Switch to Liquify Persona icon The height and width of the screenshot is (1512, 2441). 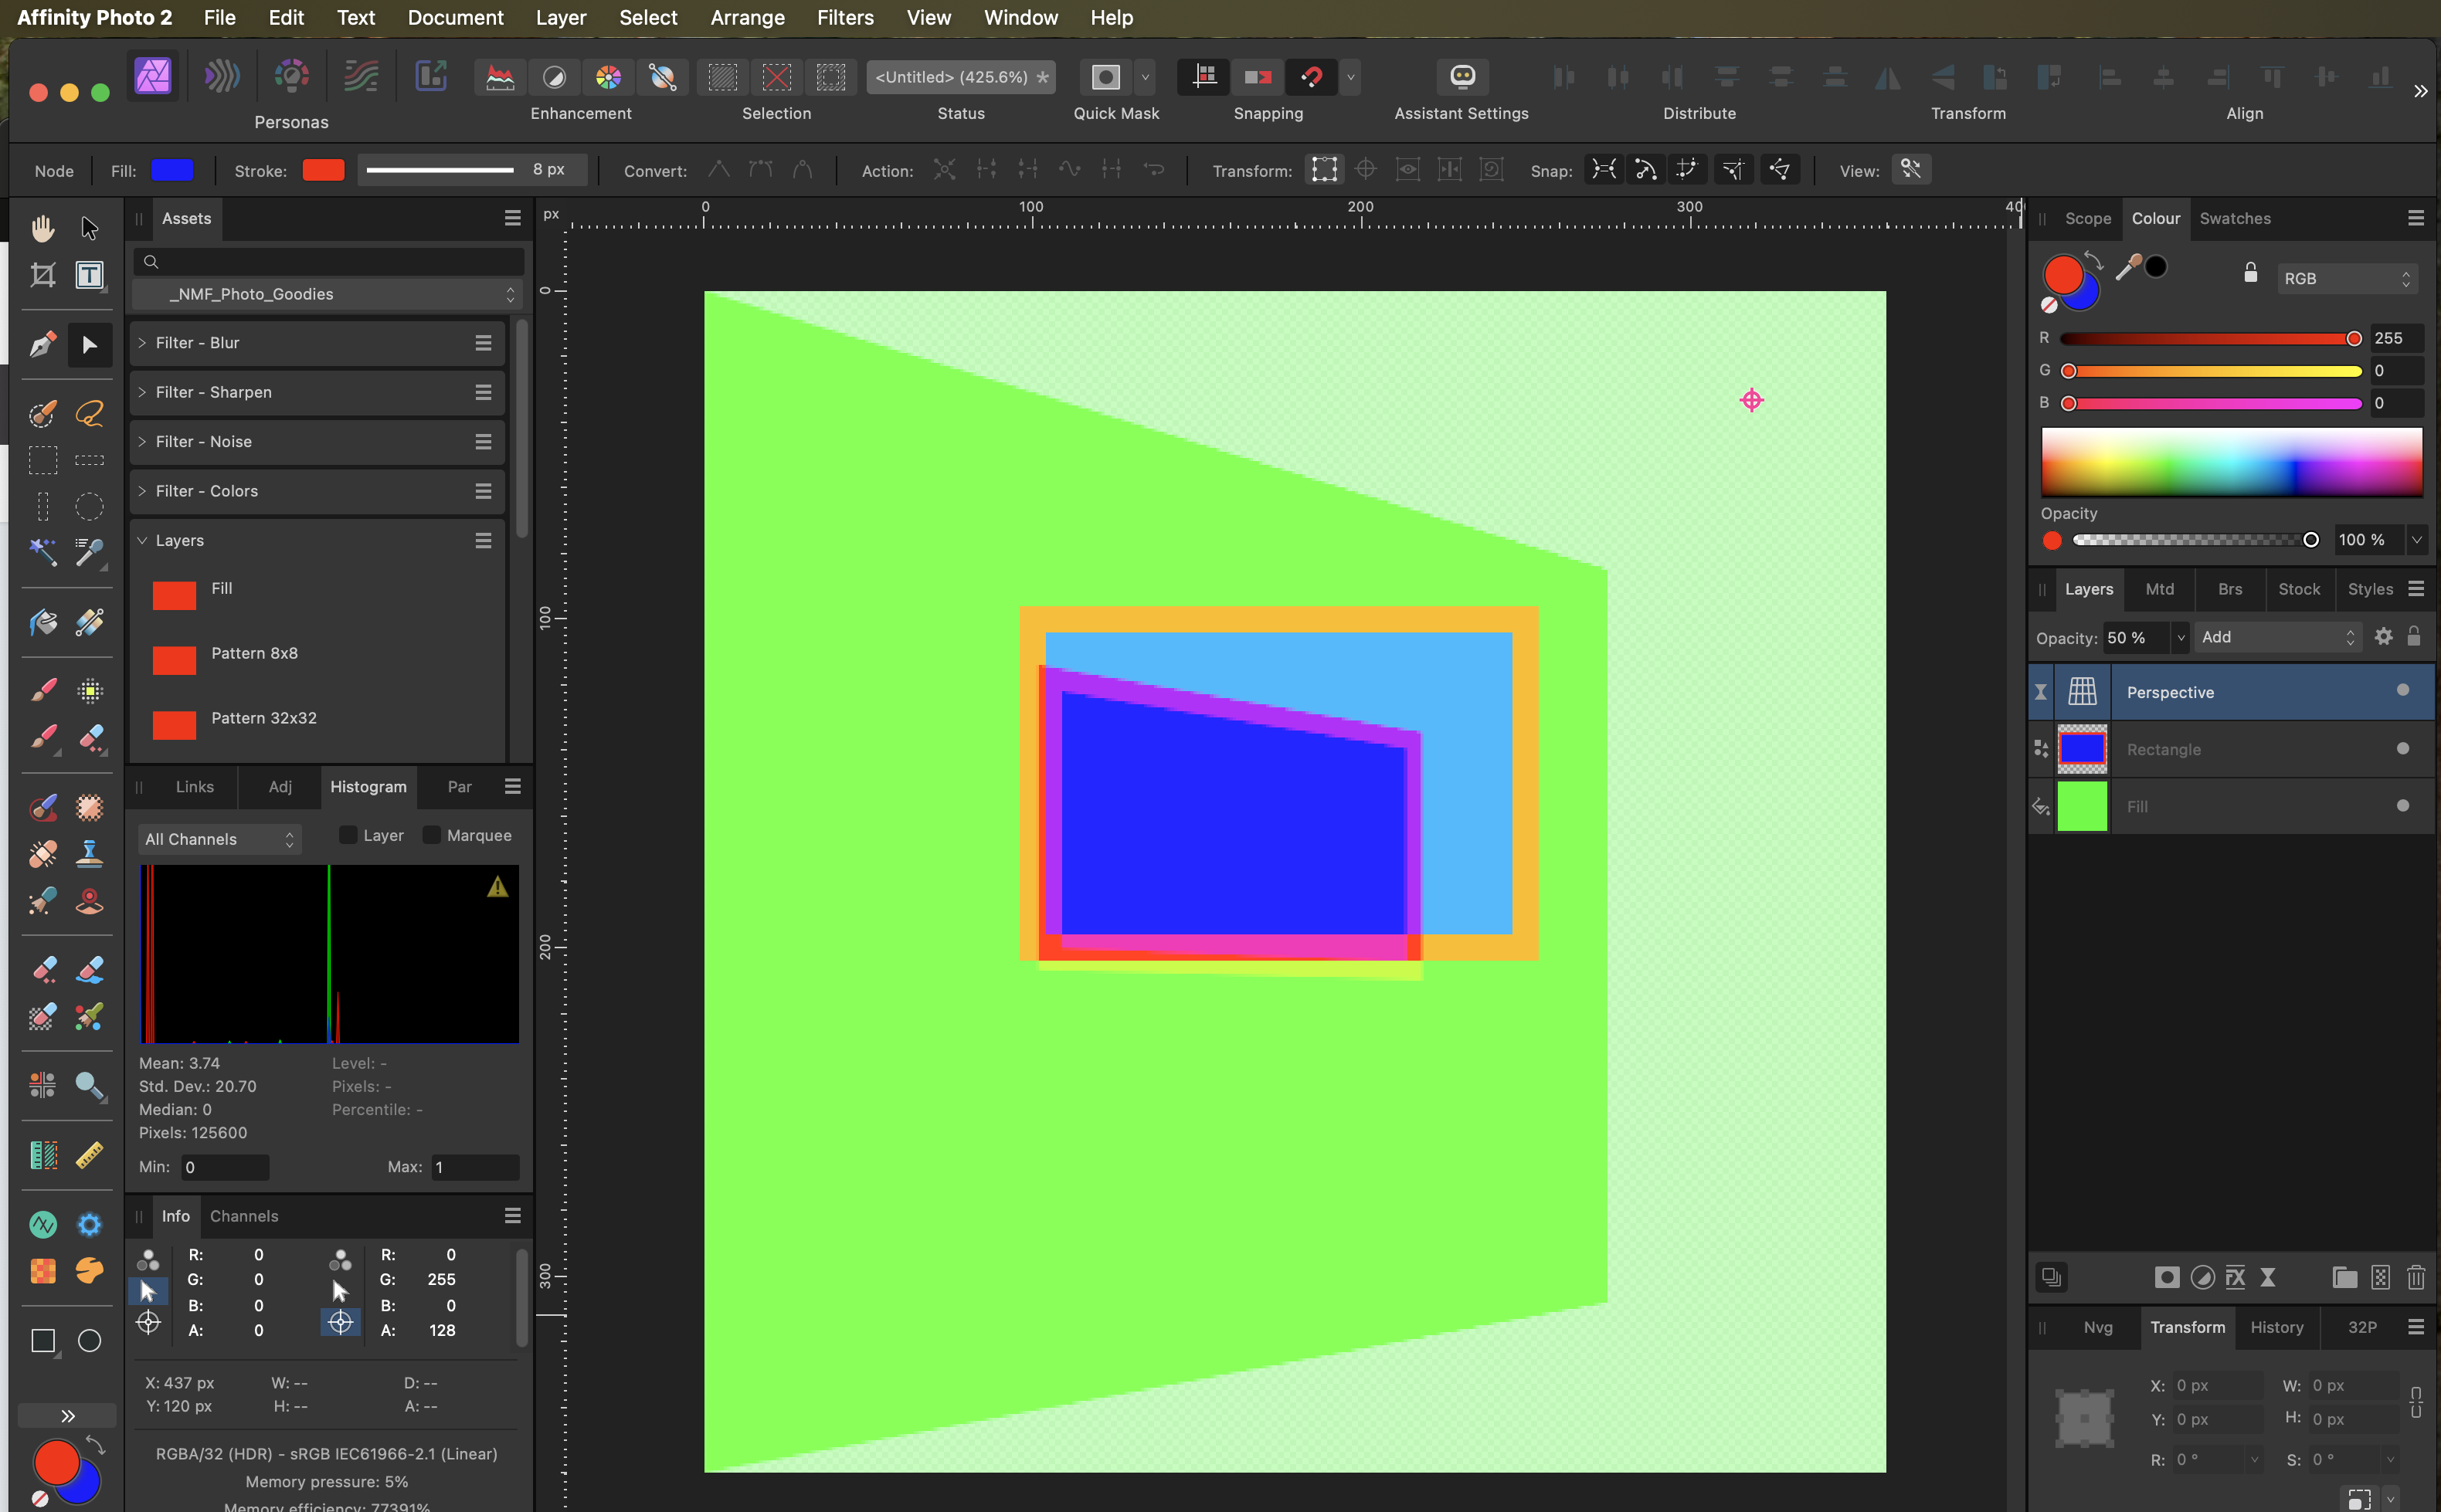[222, 77]
